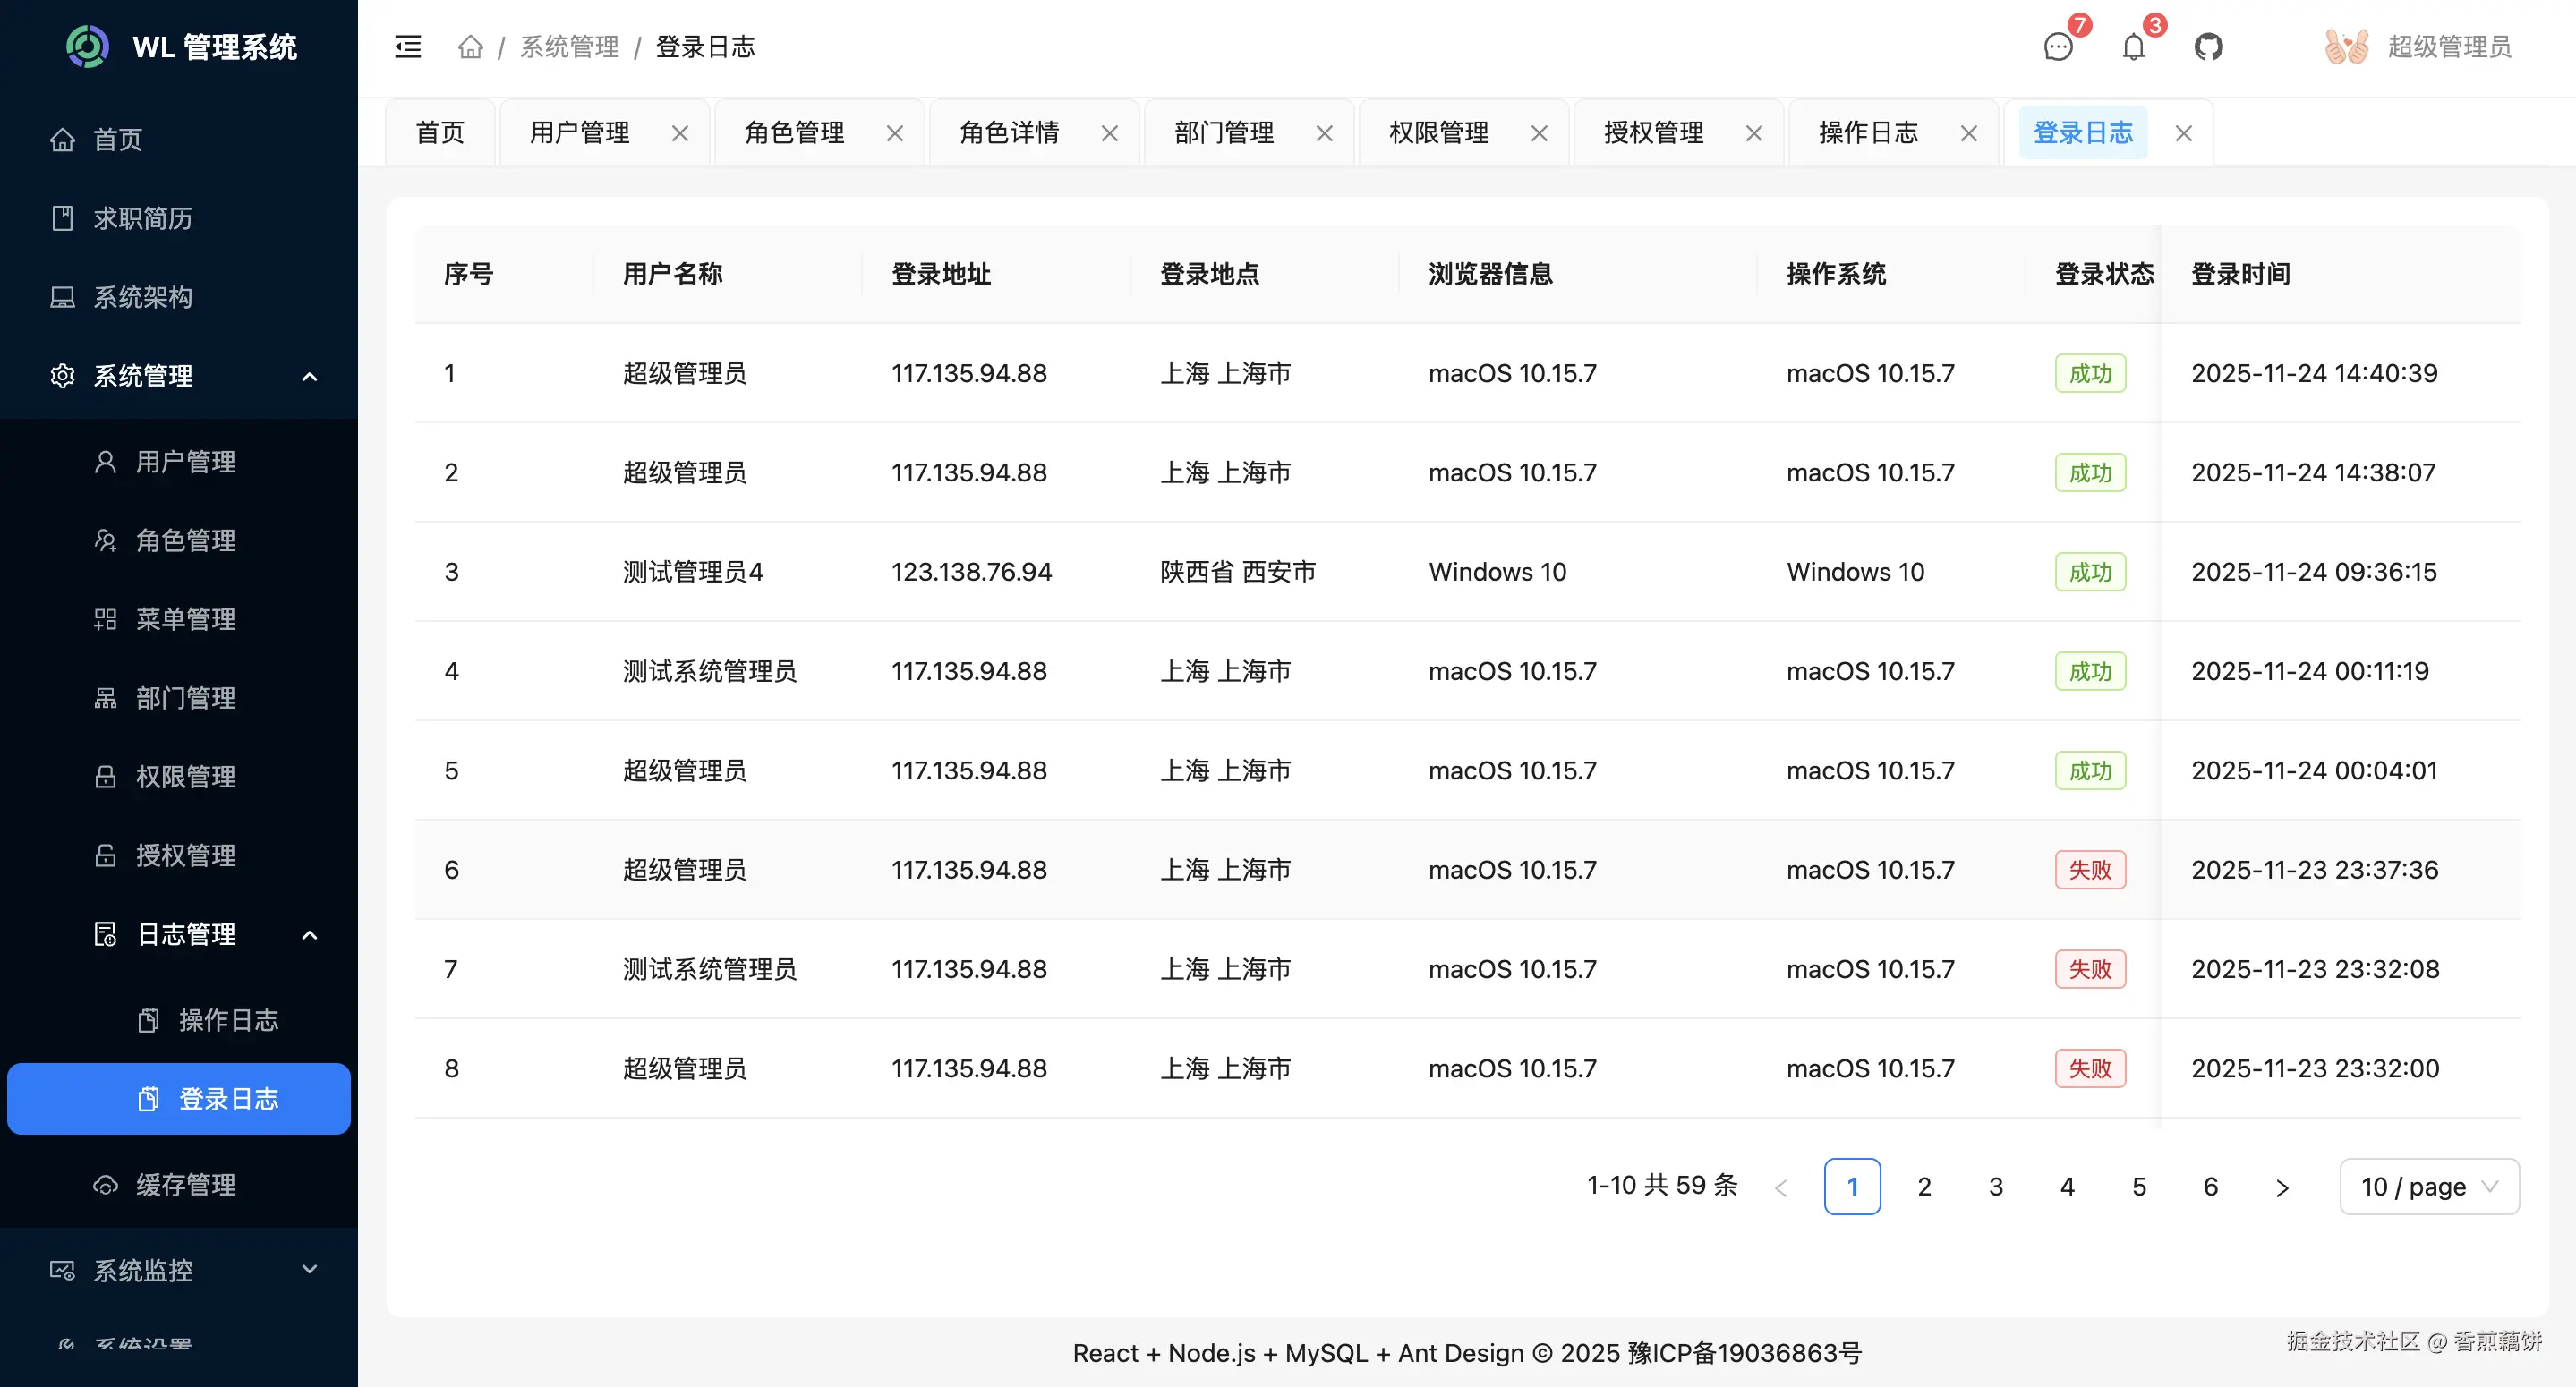Open the notifications bell

pos(2133,47)
